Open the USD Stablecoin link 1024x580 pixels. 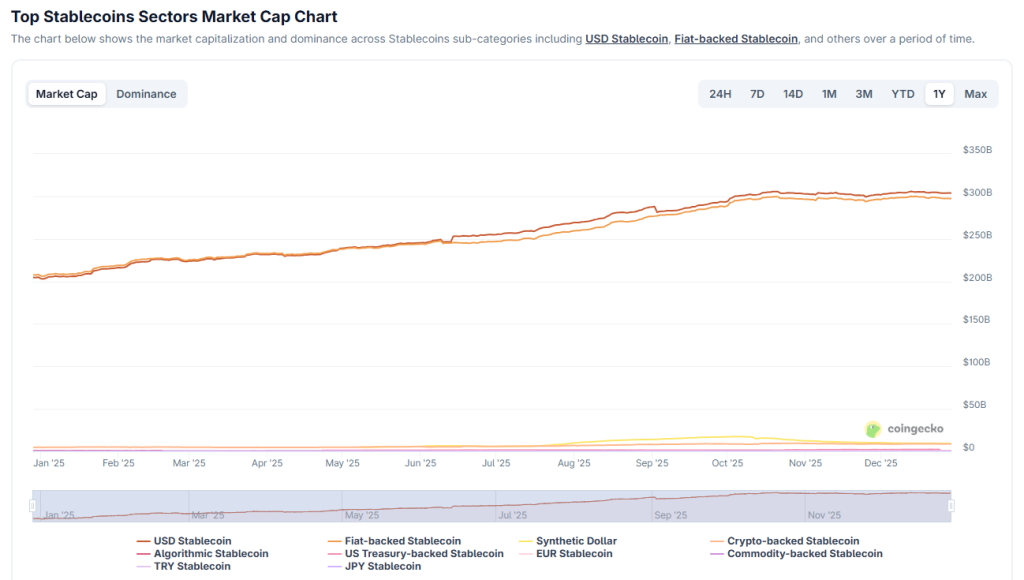pyautogui.click(x=626, y=39)
